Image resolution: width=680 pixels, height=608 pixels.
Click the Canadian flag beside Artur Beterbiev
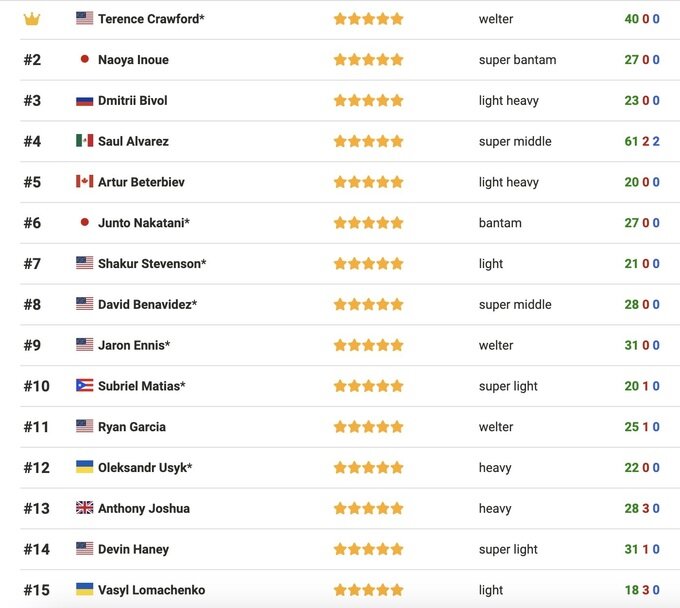pos(85,181)
